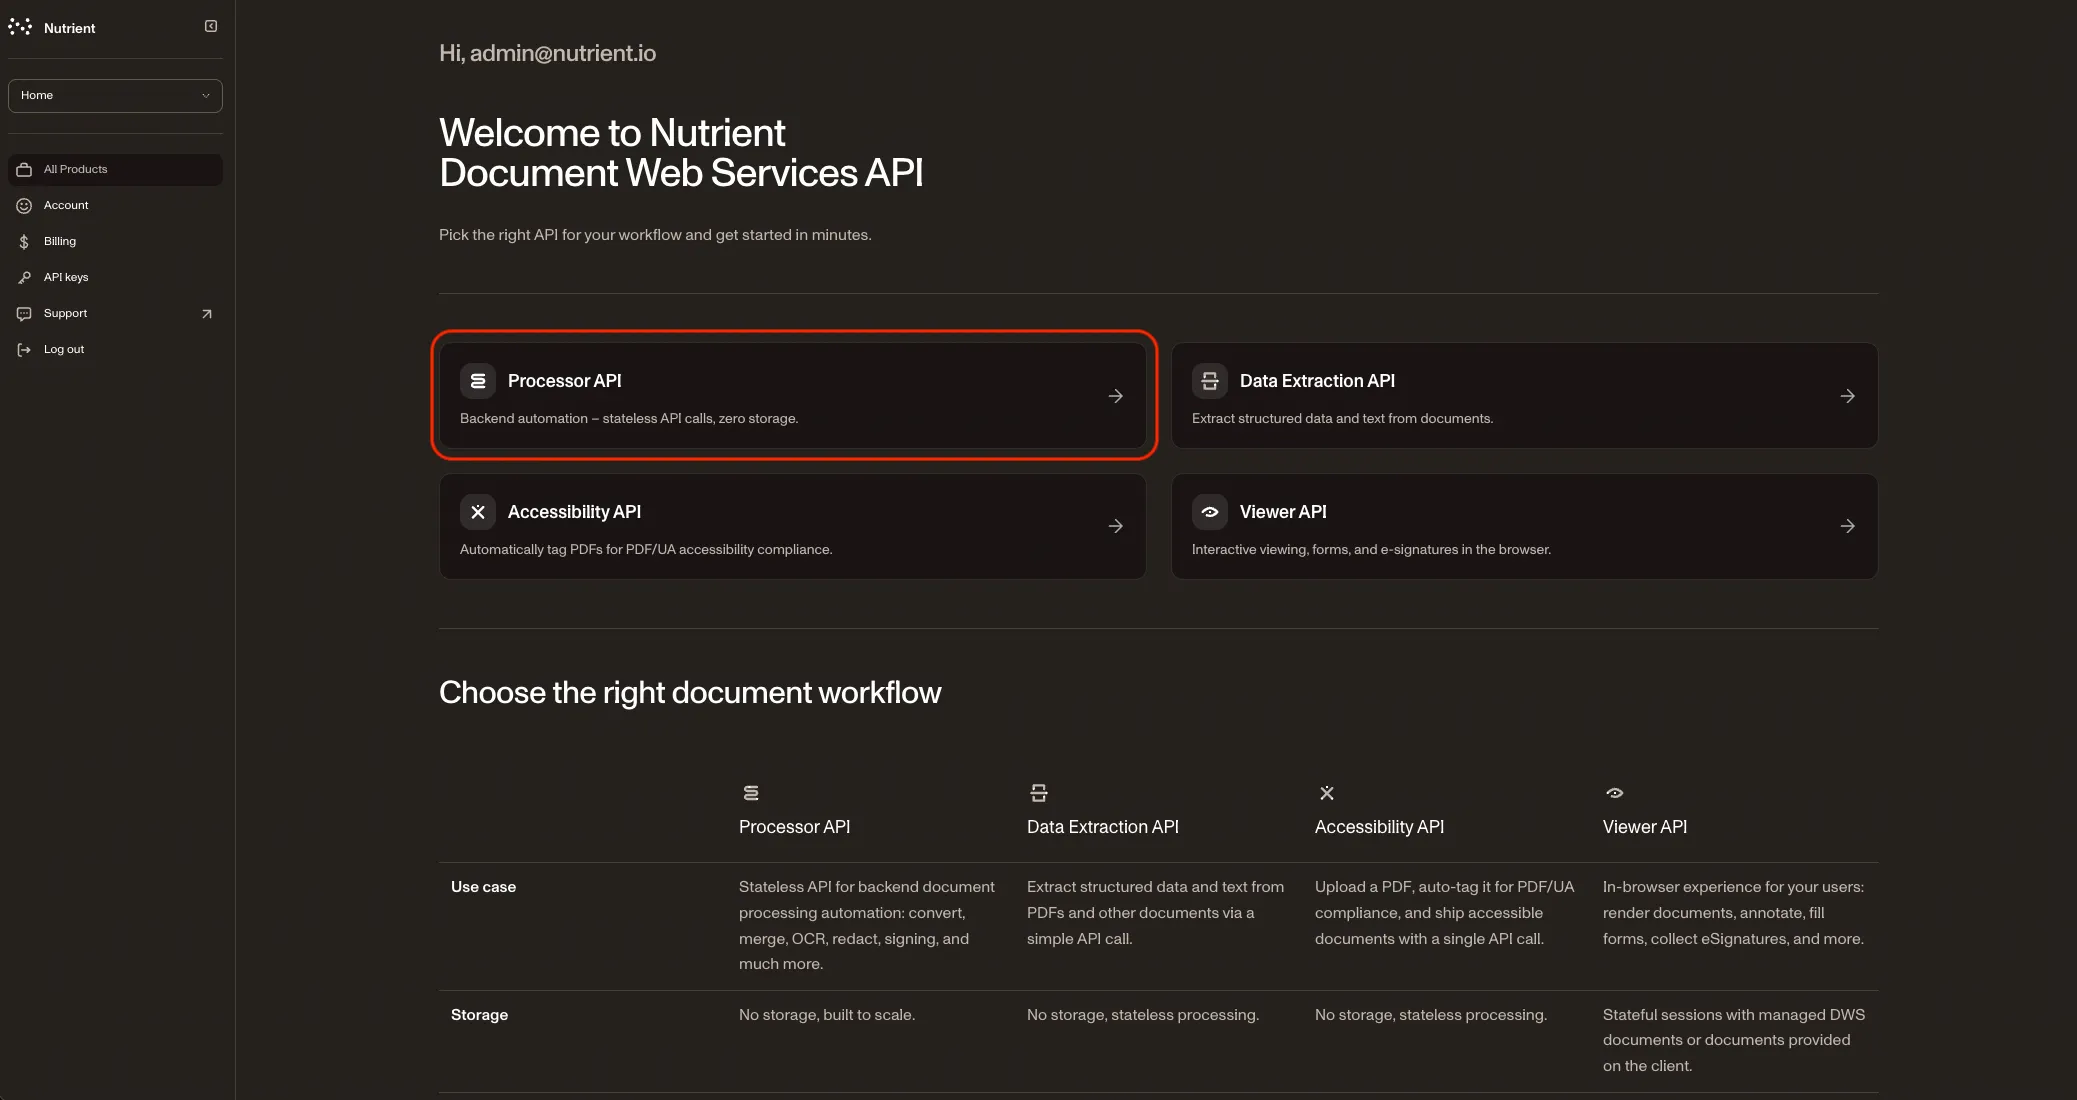This screenshot has width=2077, height=1100.
Task: Click the API keys key icon
Action: (x=24, y=278)
